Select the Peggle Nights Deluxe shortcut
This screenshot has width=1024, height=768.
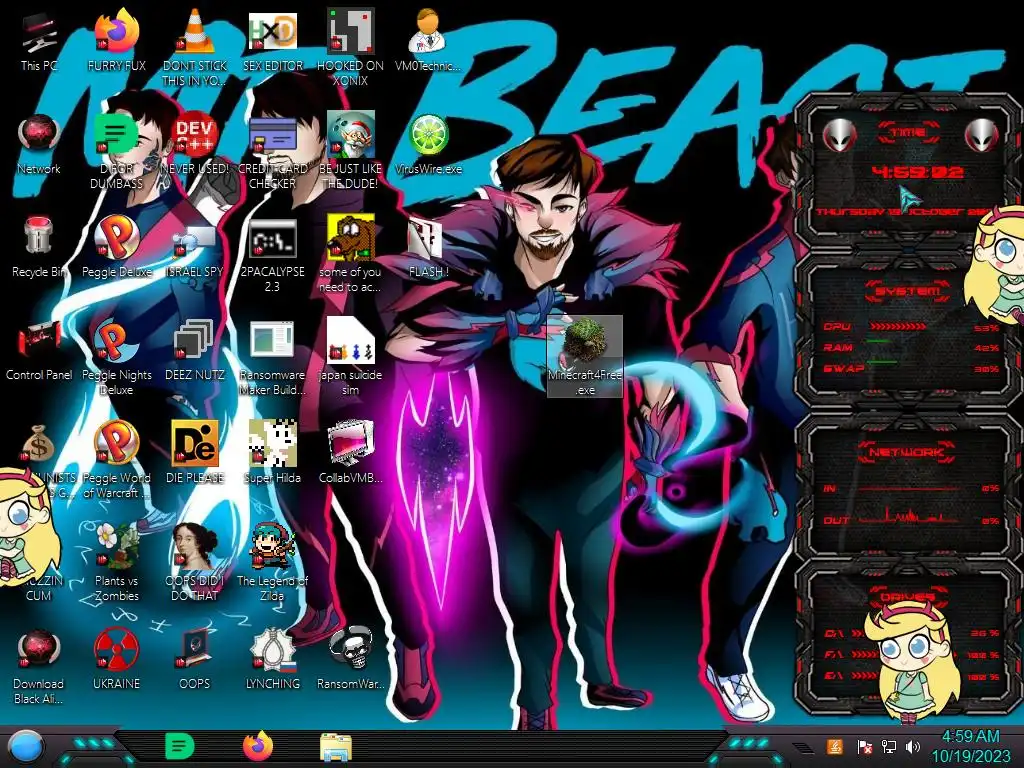pyautogui.click(x=116, y=358)
